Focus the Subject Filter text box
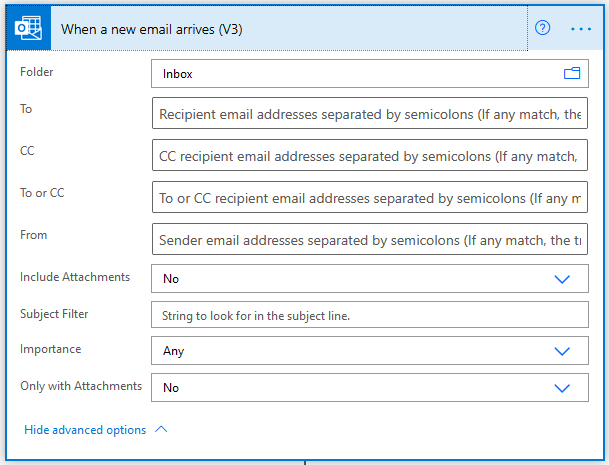 [369, 315]
